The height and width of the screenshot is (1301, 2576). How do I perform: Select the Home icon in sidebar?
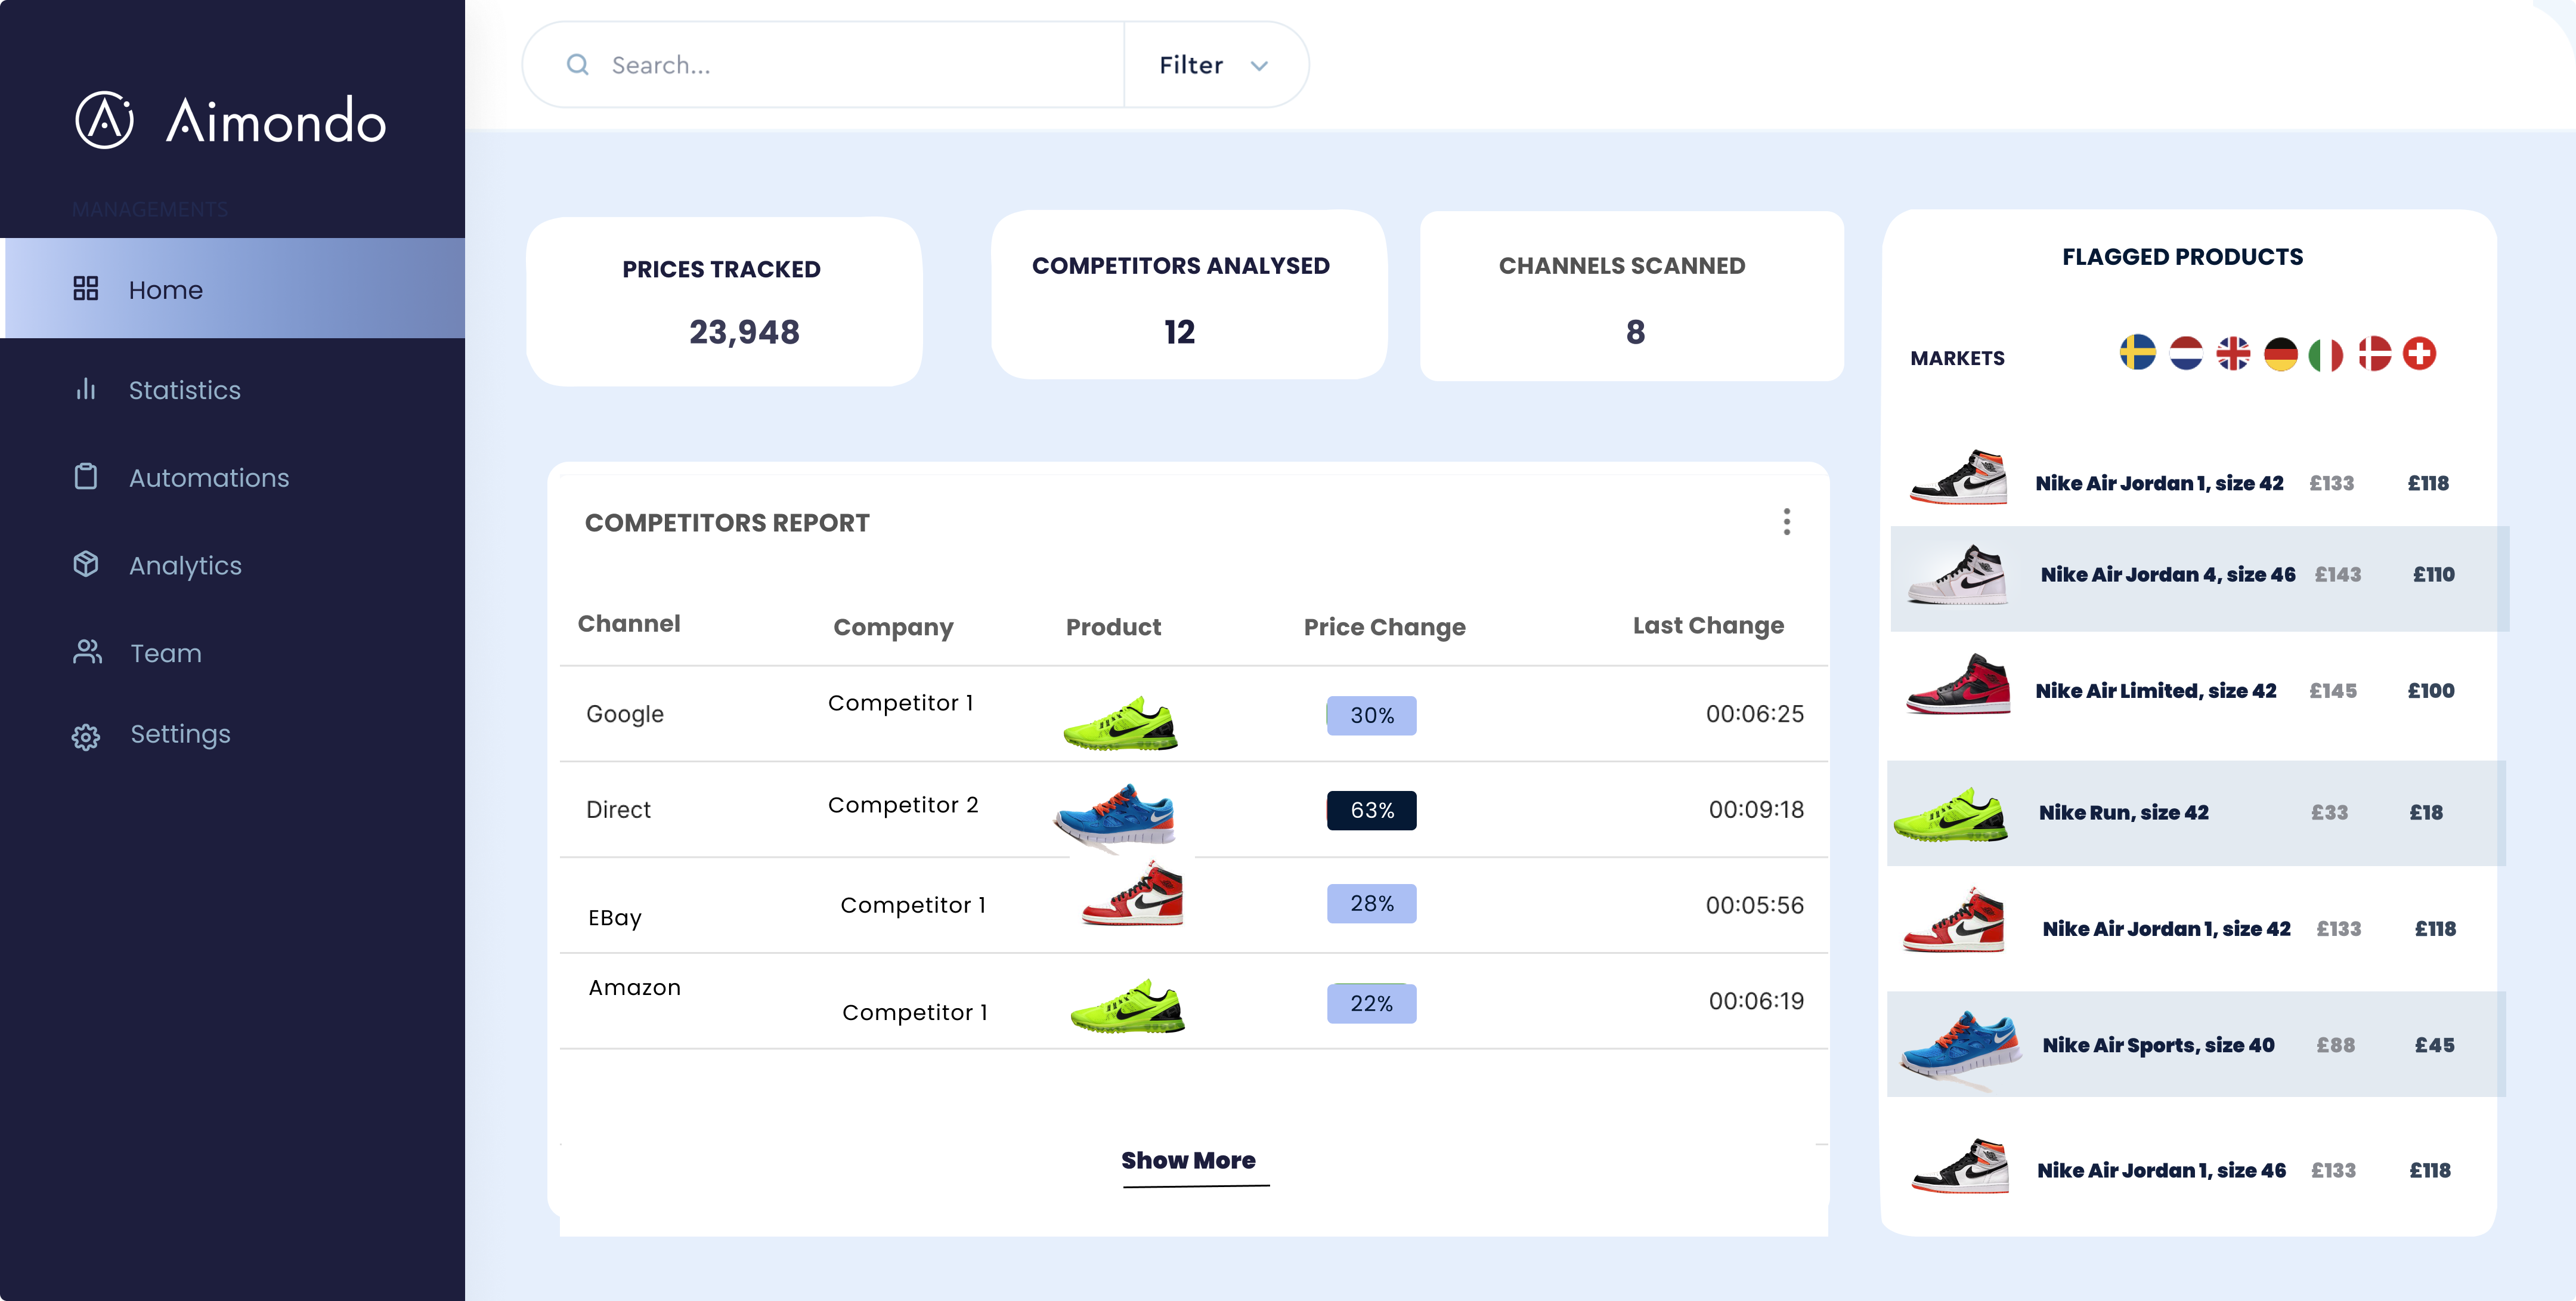pos(85,289)
